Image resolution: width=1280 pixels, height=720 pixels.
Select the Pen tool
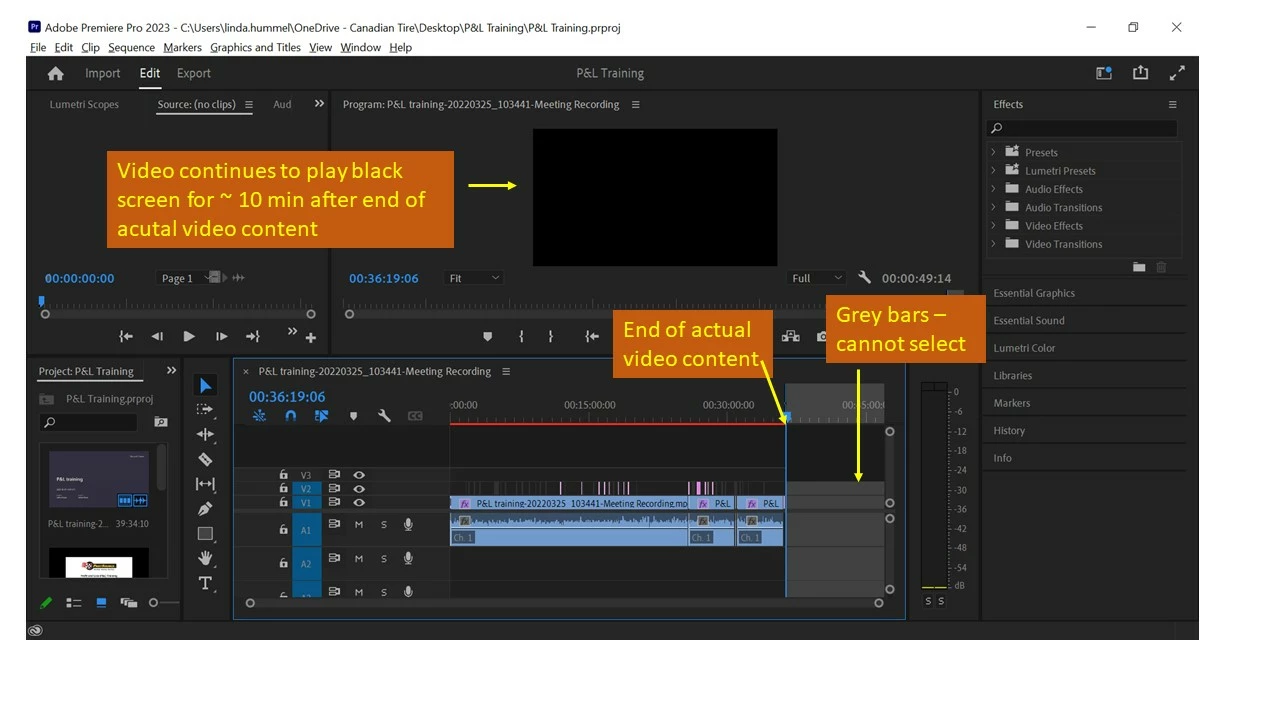pyautogui.click(x=205, y=509)
